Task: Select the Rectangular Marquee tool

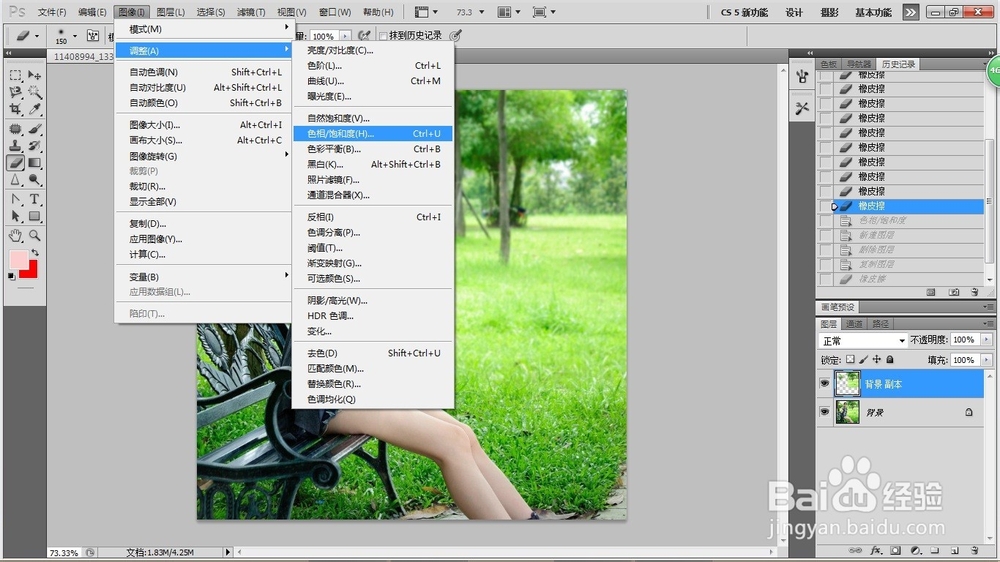Action: (x=15, y=75)
